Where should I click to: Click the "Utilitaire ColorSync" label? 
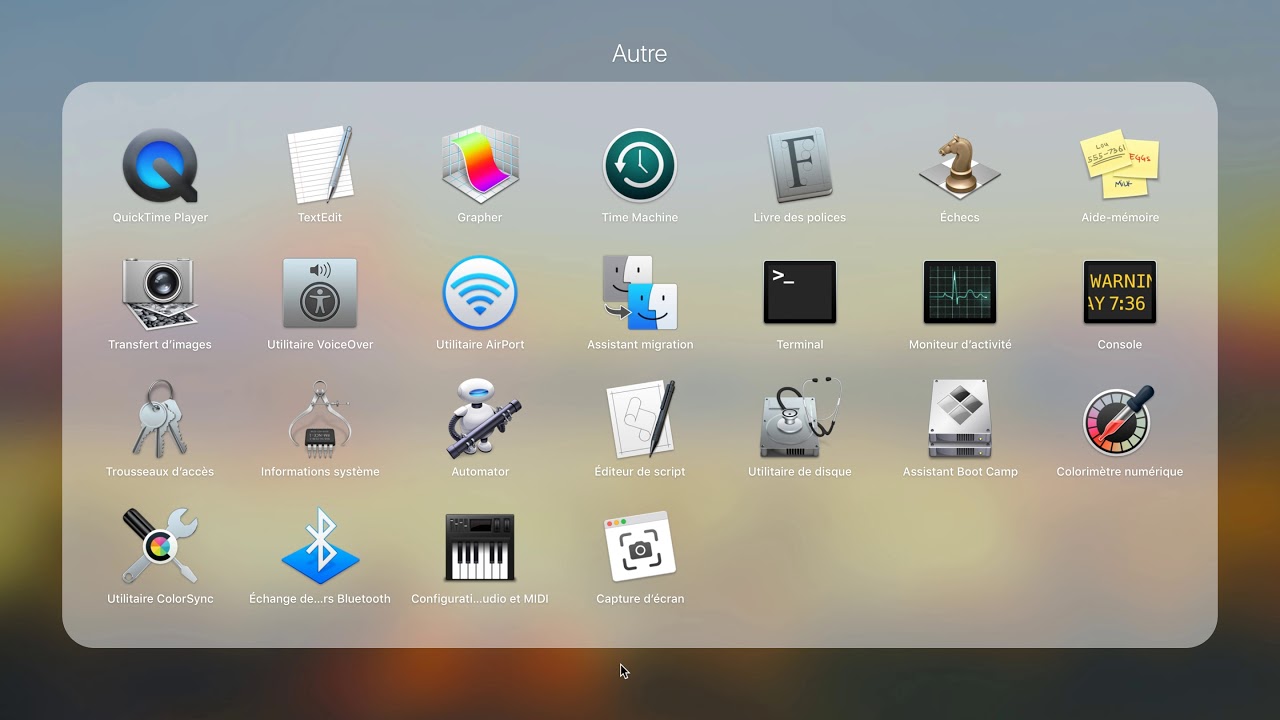(160, 599)
